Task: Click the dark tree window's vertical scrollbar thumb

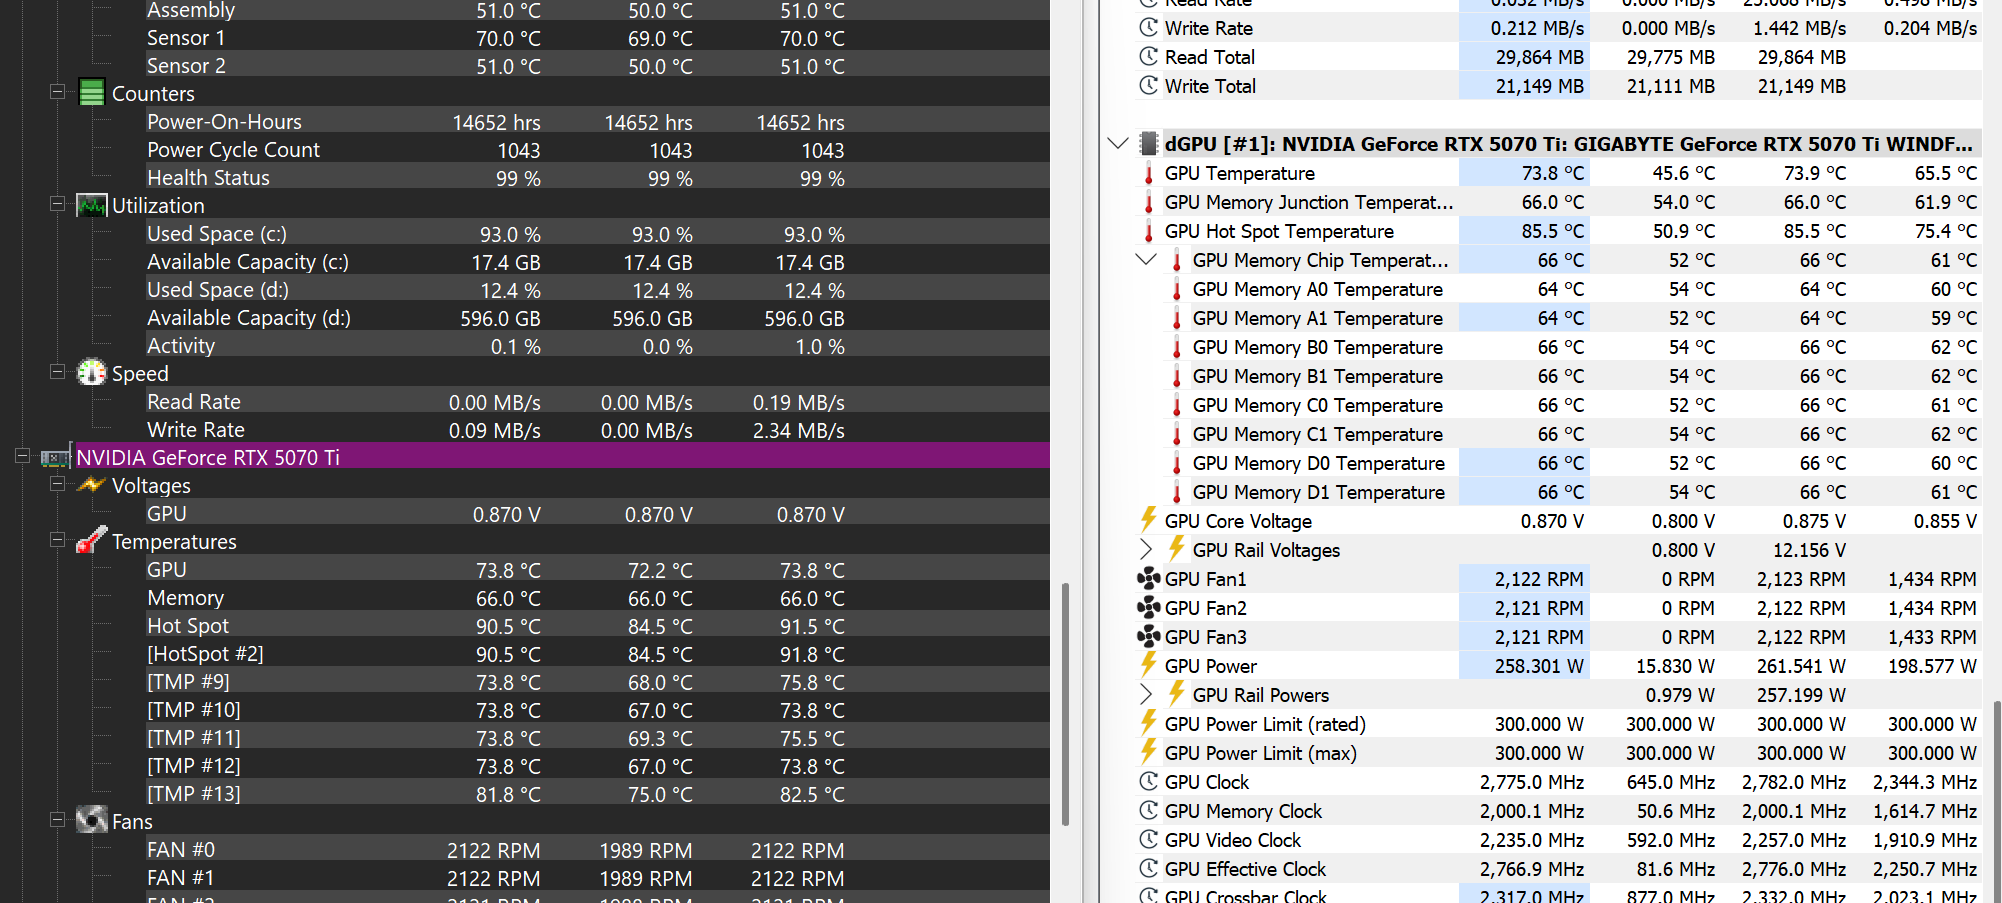Action: 1065,704
